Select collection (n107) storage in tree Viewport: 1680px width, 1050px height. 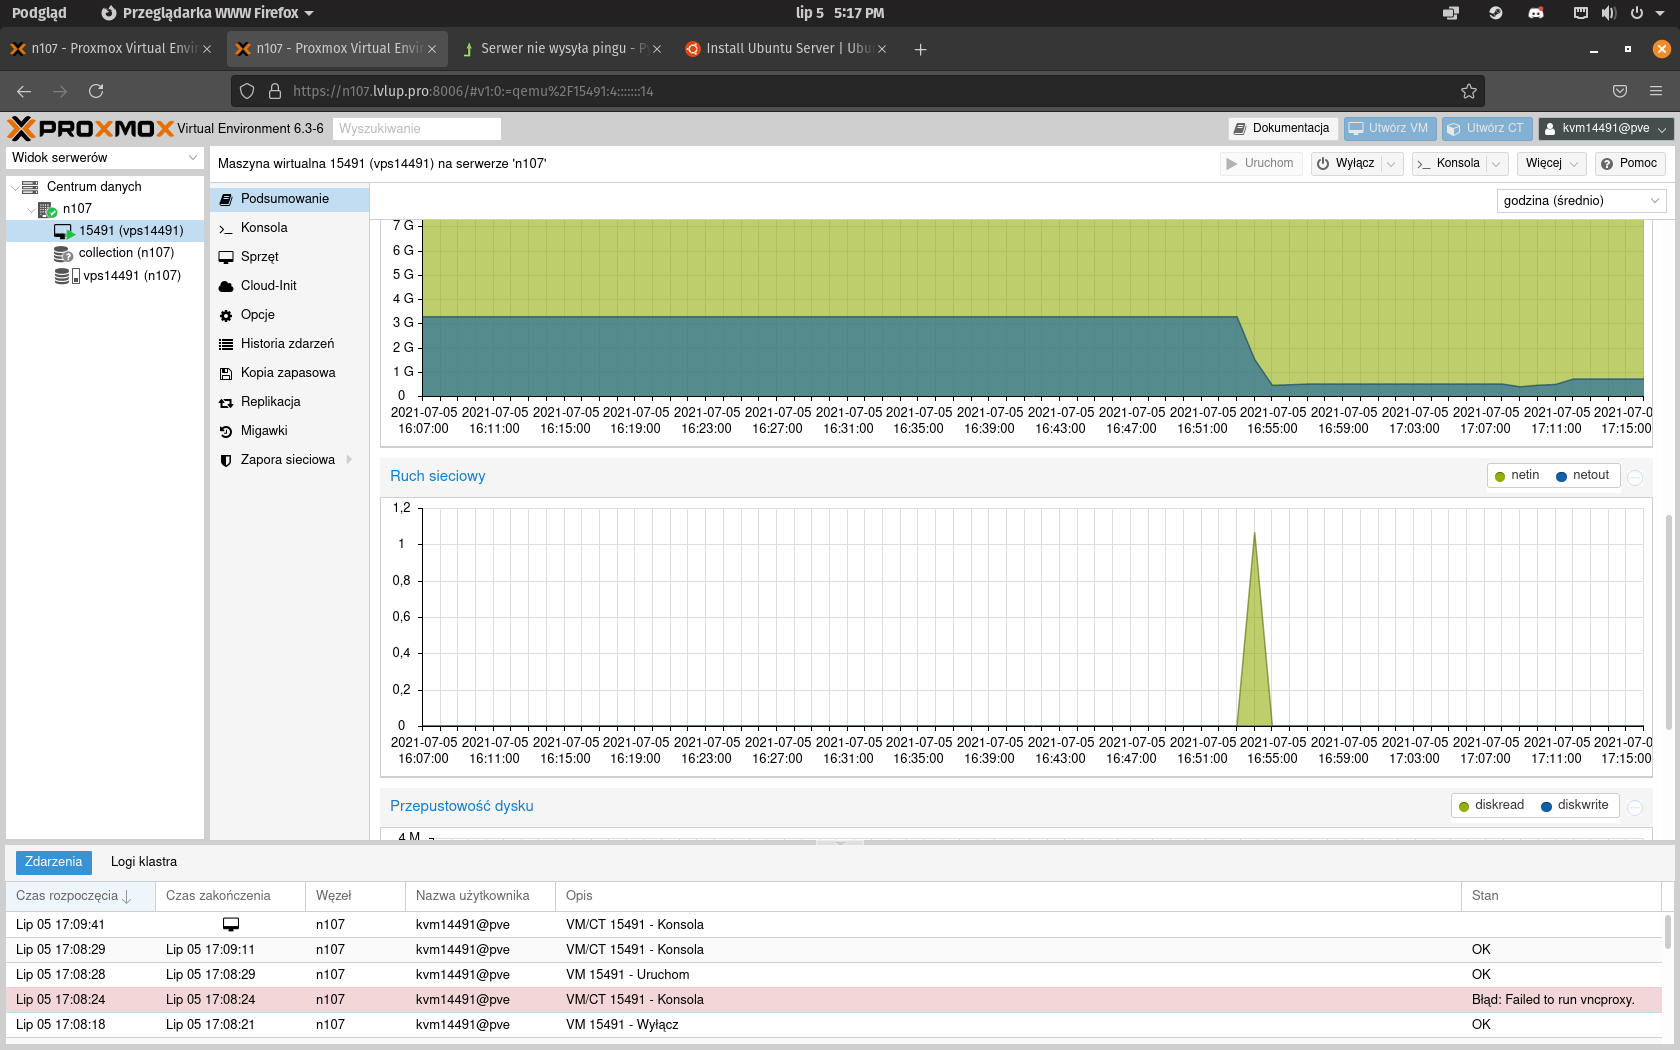point(126,253)
